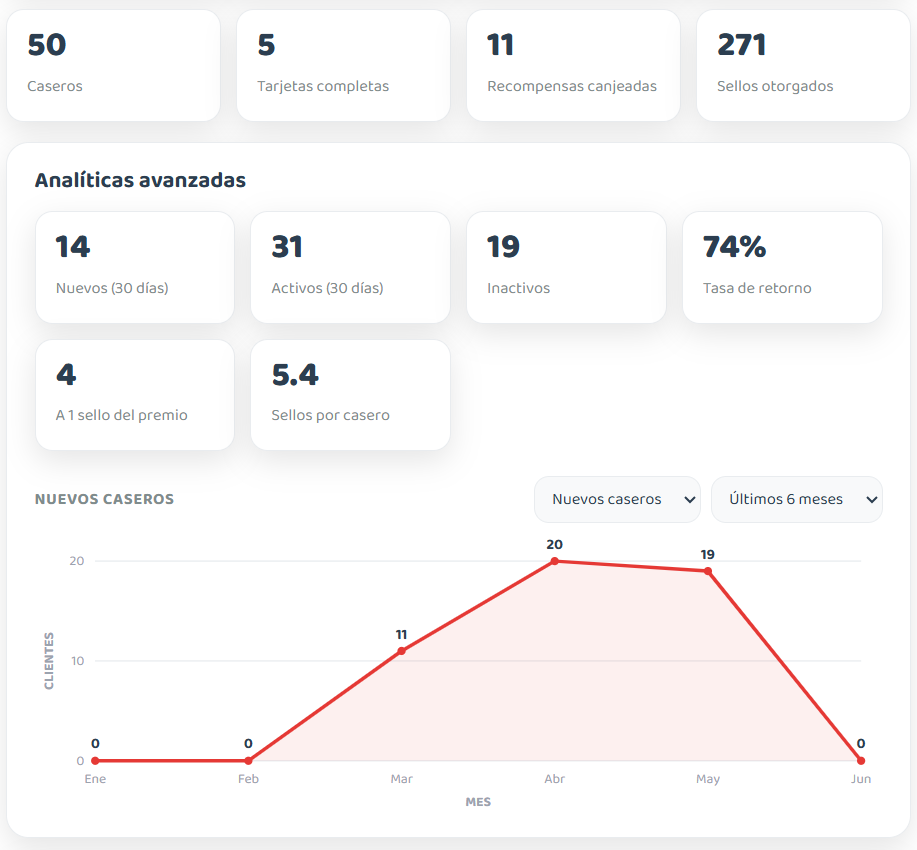Click the 19 data label above May
The image size is (917, 850).
(708, 555)
